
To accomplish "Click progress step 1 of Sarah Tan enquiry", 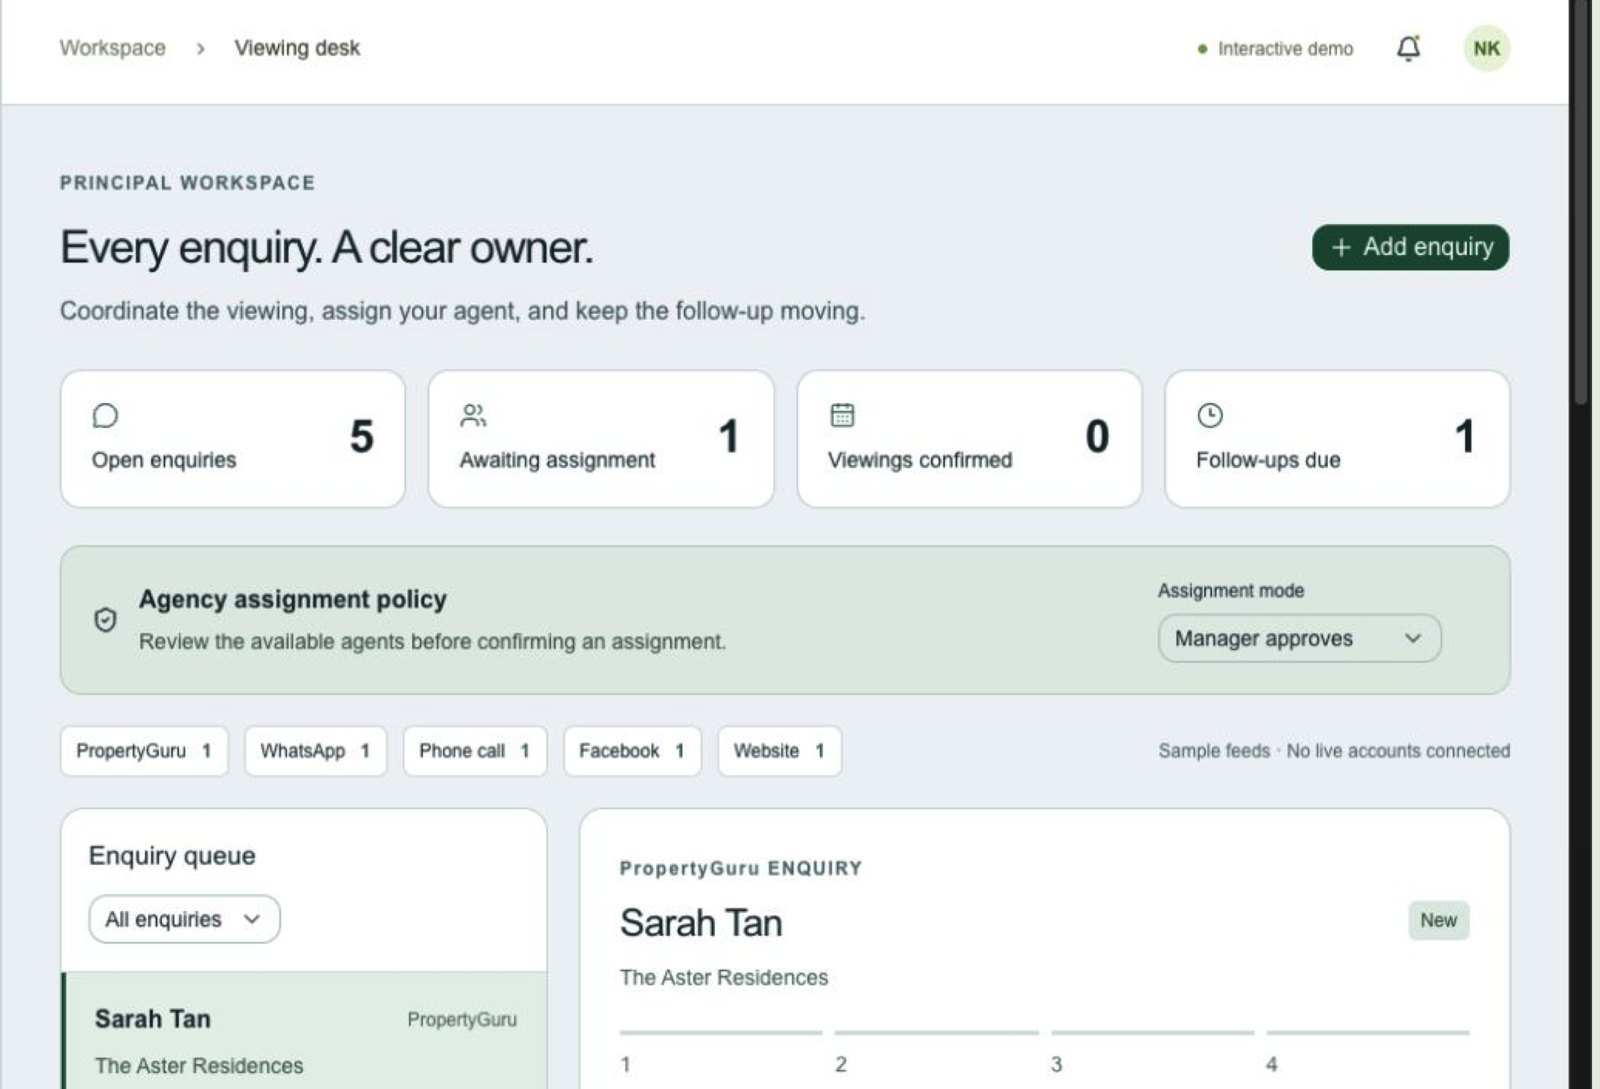I will point(720,1050).
